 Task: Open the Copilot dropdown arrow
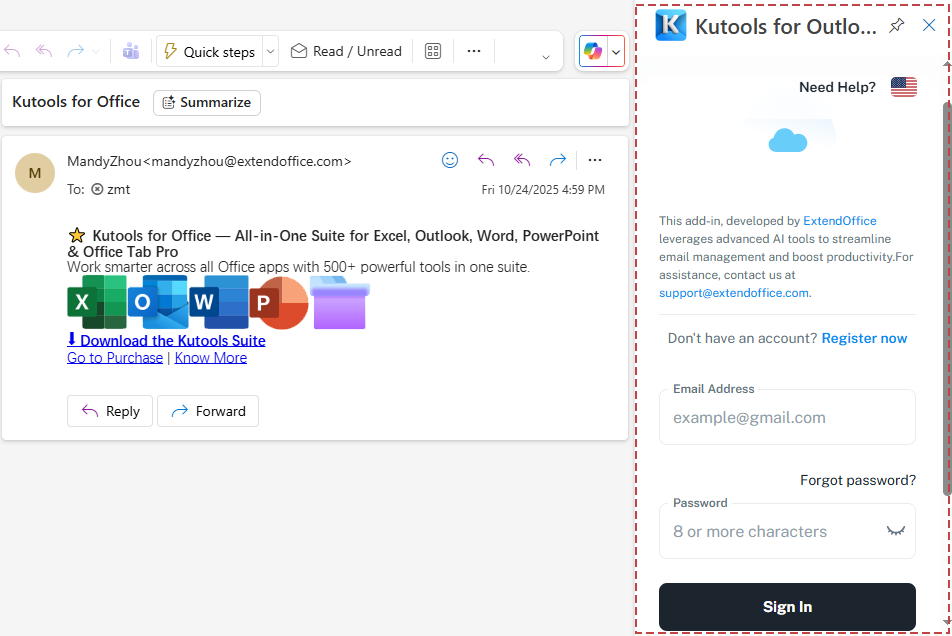(x=616, y=50)
